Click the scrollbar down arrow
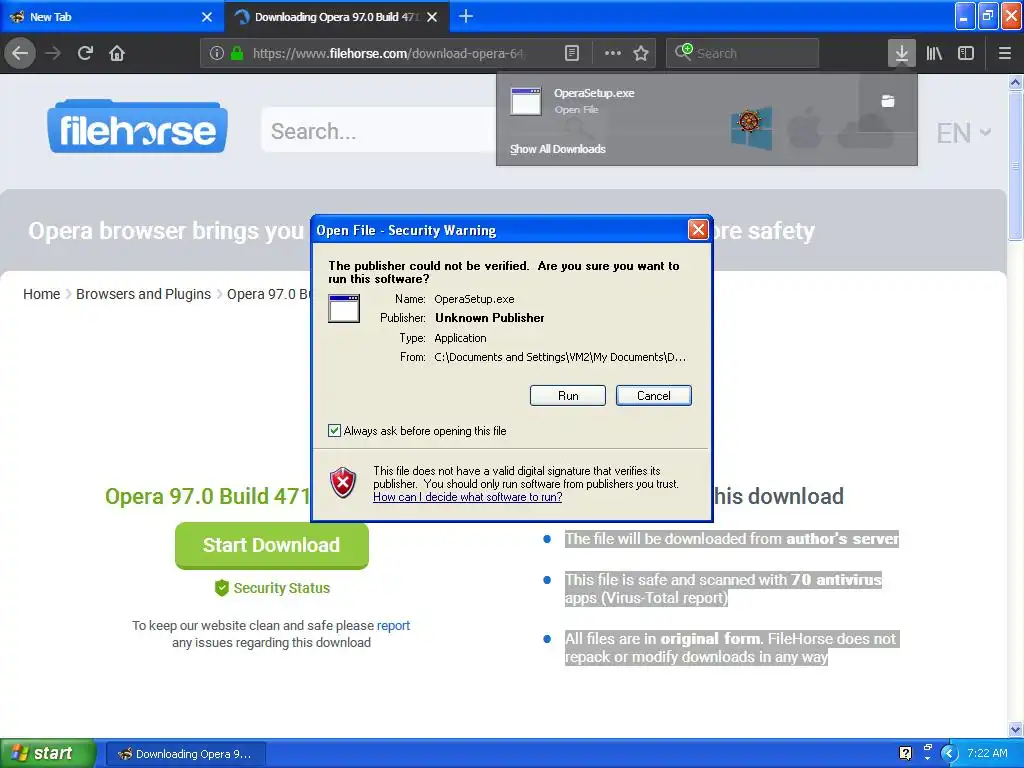 point(1015,729)
